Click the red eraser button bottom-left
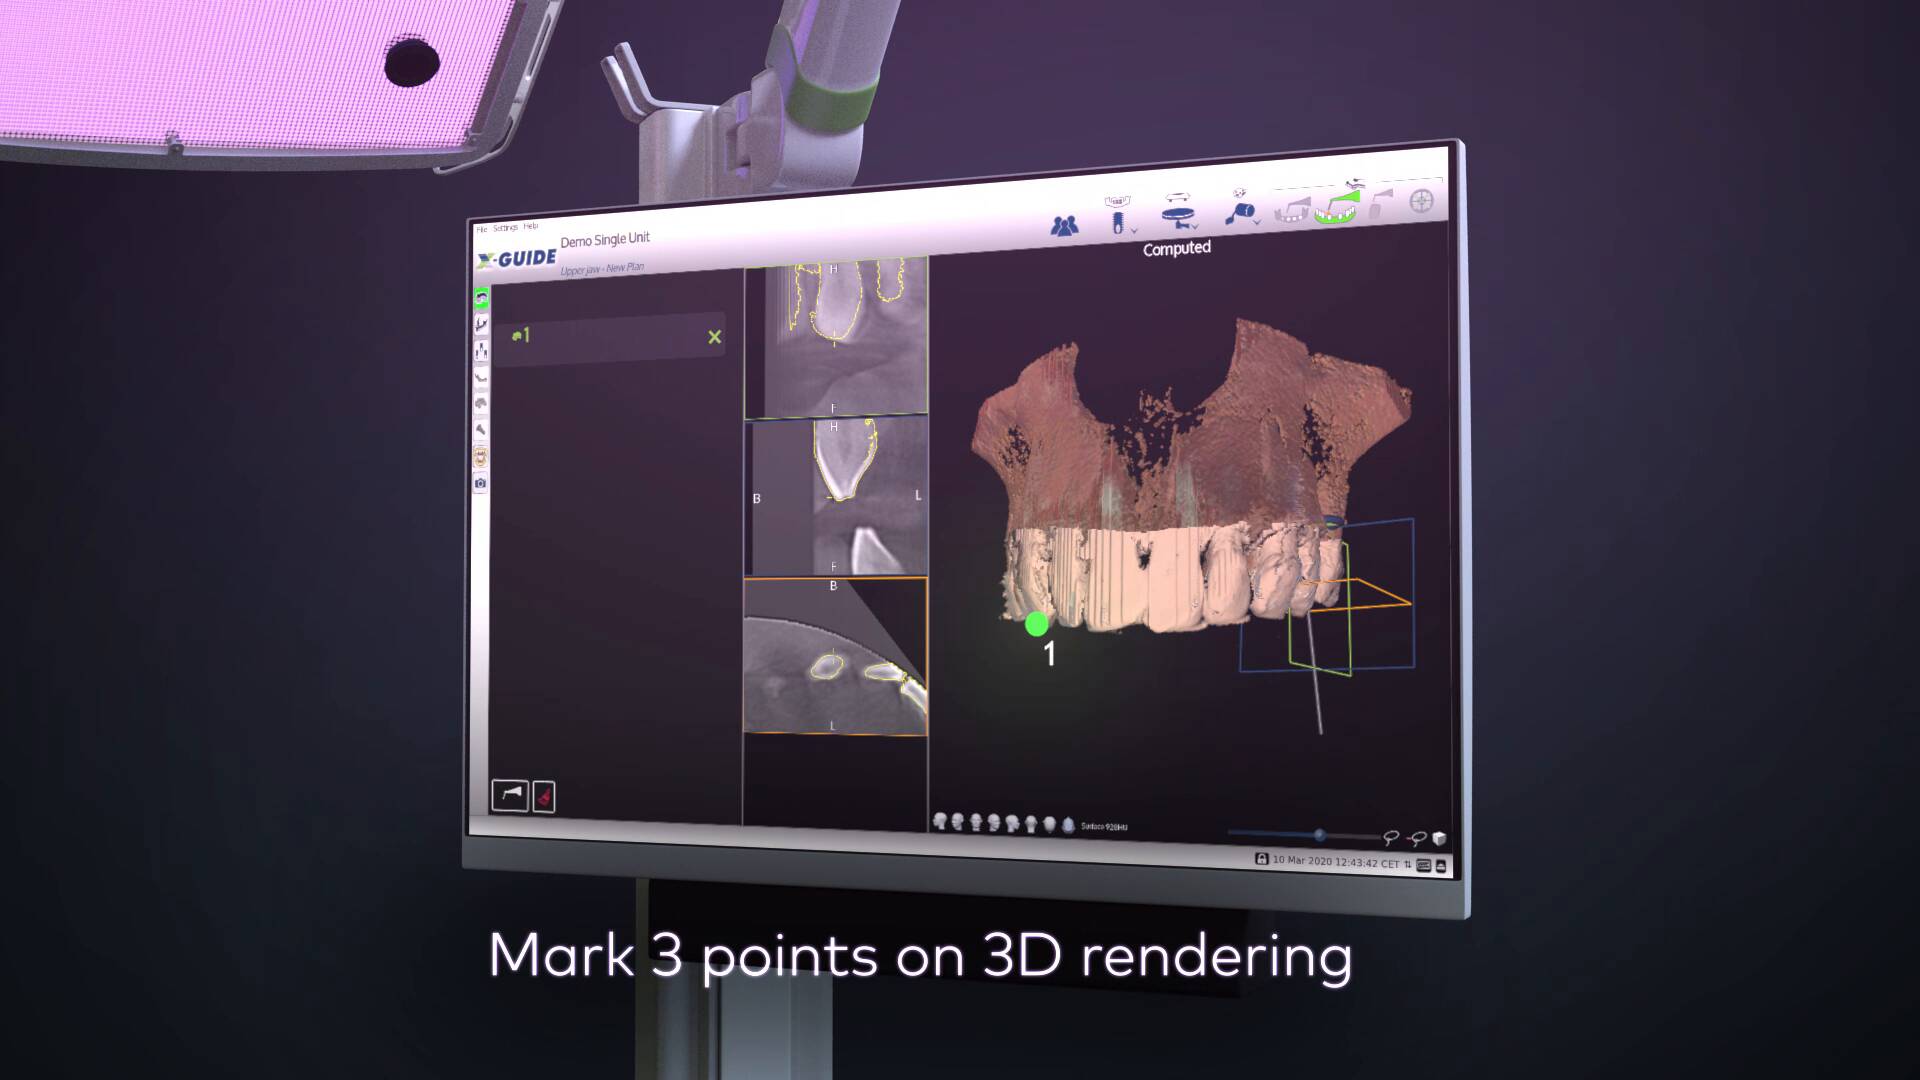The width and height of the screenshot is (1920, 1080). pos(544,797)
